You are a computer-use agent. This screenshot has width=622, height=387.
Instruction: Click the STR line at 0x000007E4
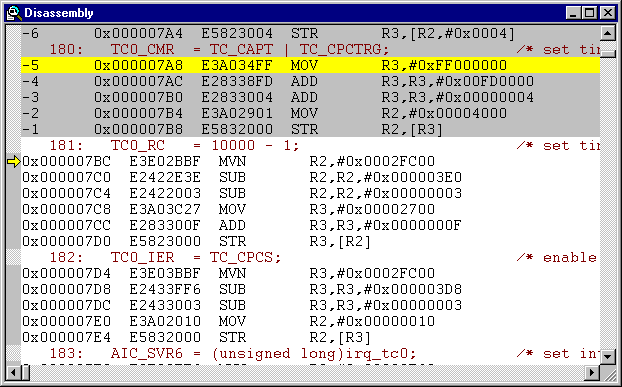310,337
